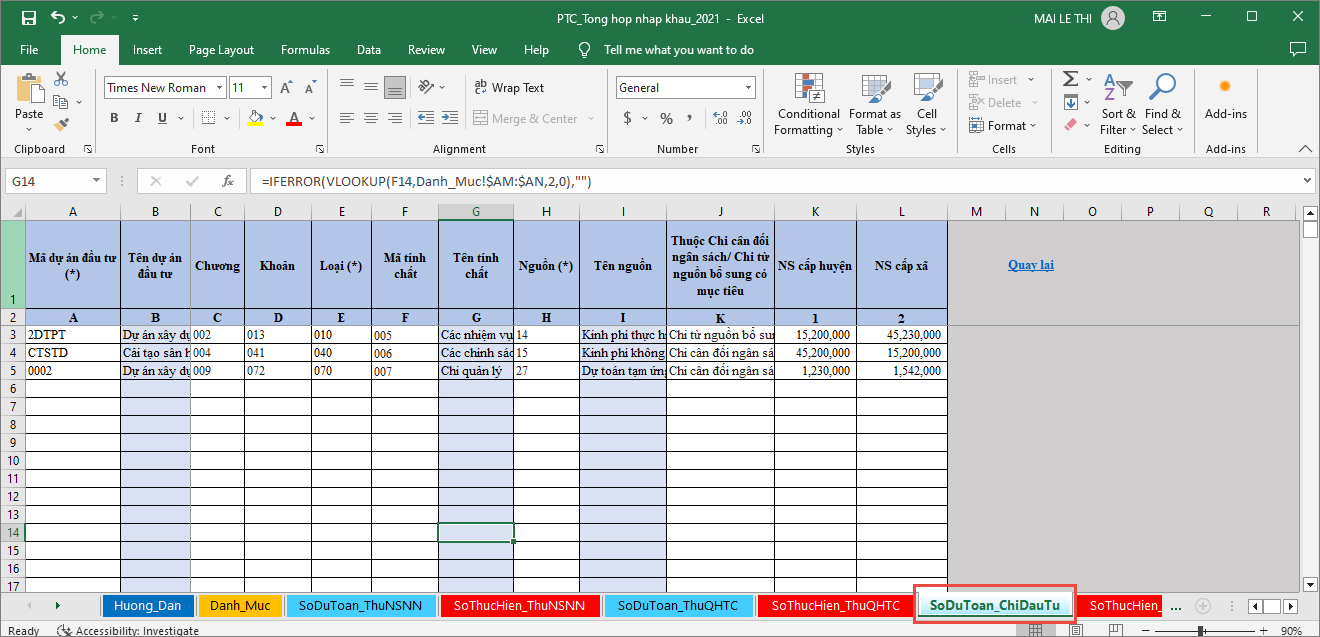
Task: Apply the red font color swatch
Action: [x=293, y=118]
